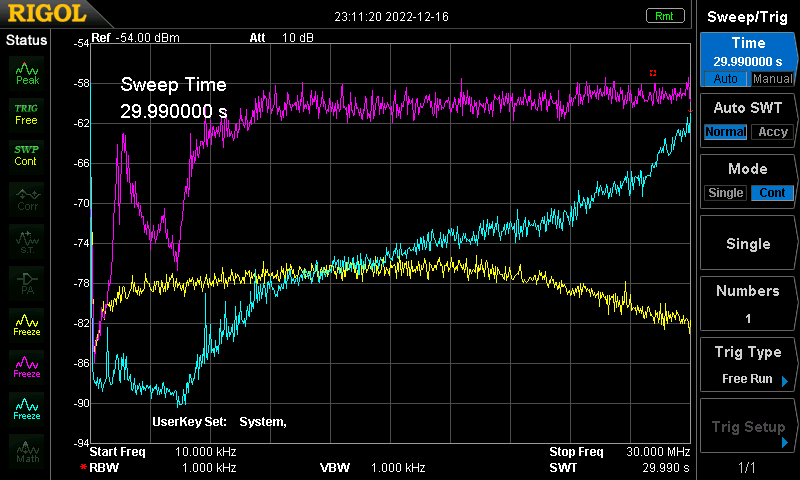Select the magenta trace Freeze icon

(27, 366)
